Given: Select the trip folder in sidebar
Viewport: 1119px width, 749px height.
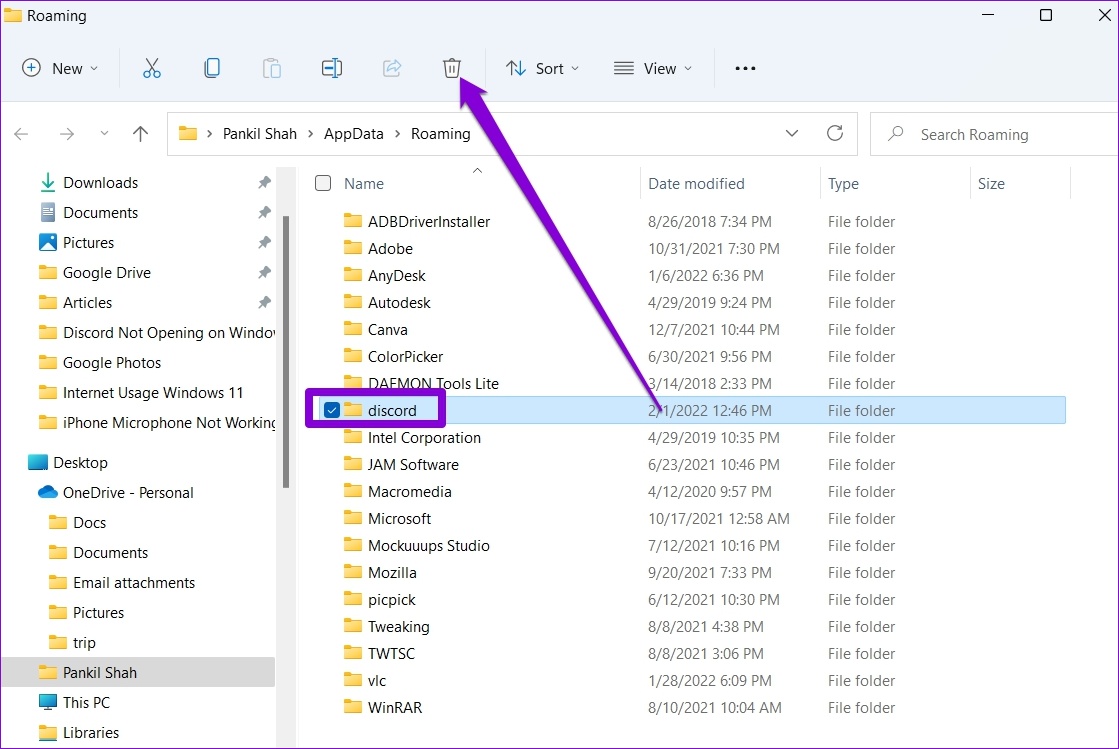Looking at the screenshot, I should pos(72,643).
